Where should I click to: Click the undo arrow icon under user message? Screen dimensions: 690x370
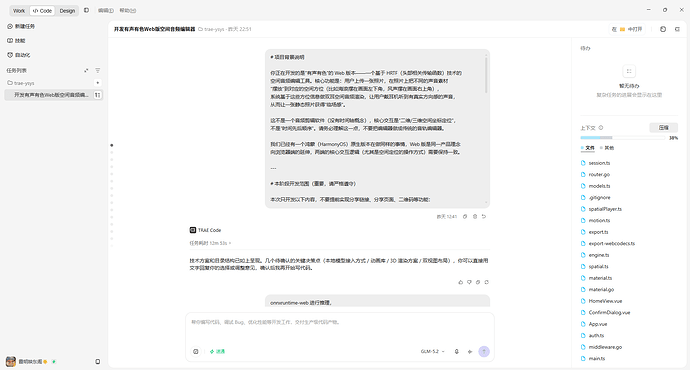coord(484,216)
